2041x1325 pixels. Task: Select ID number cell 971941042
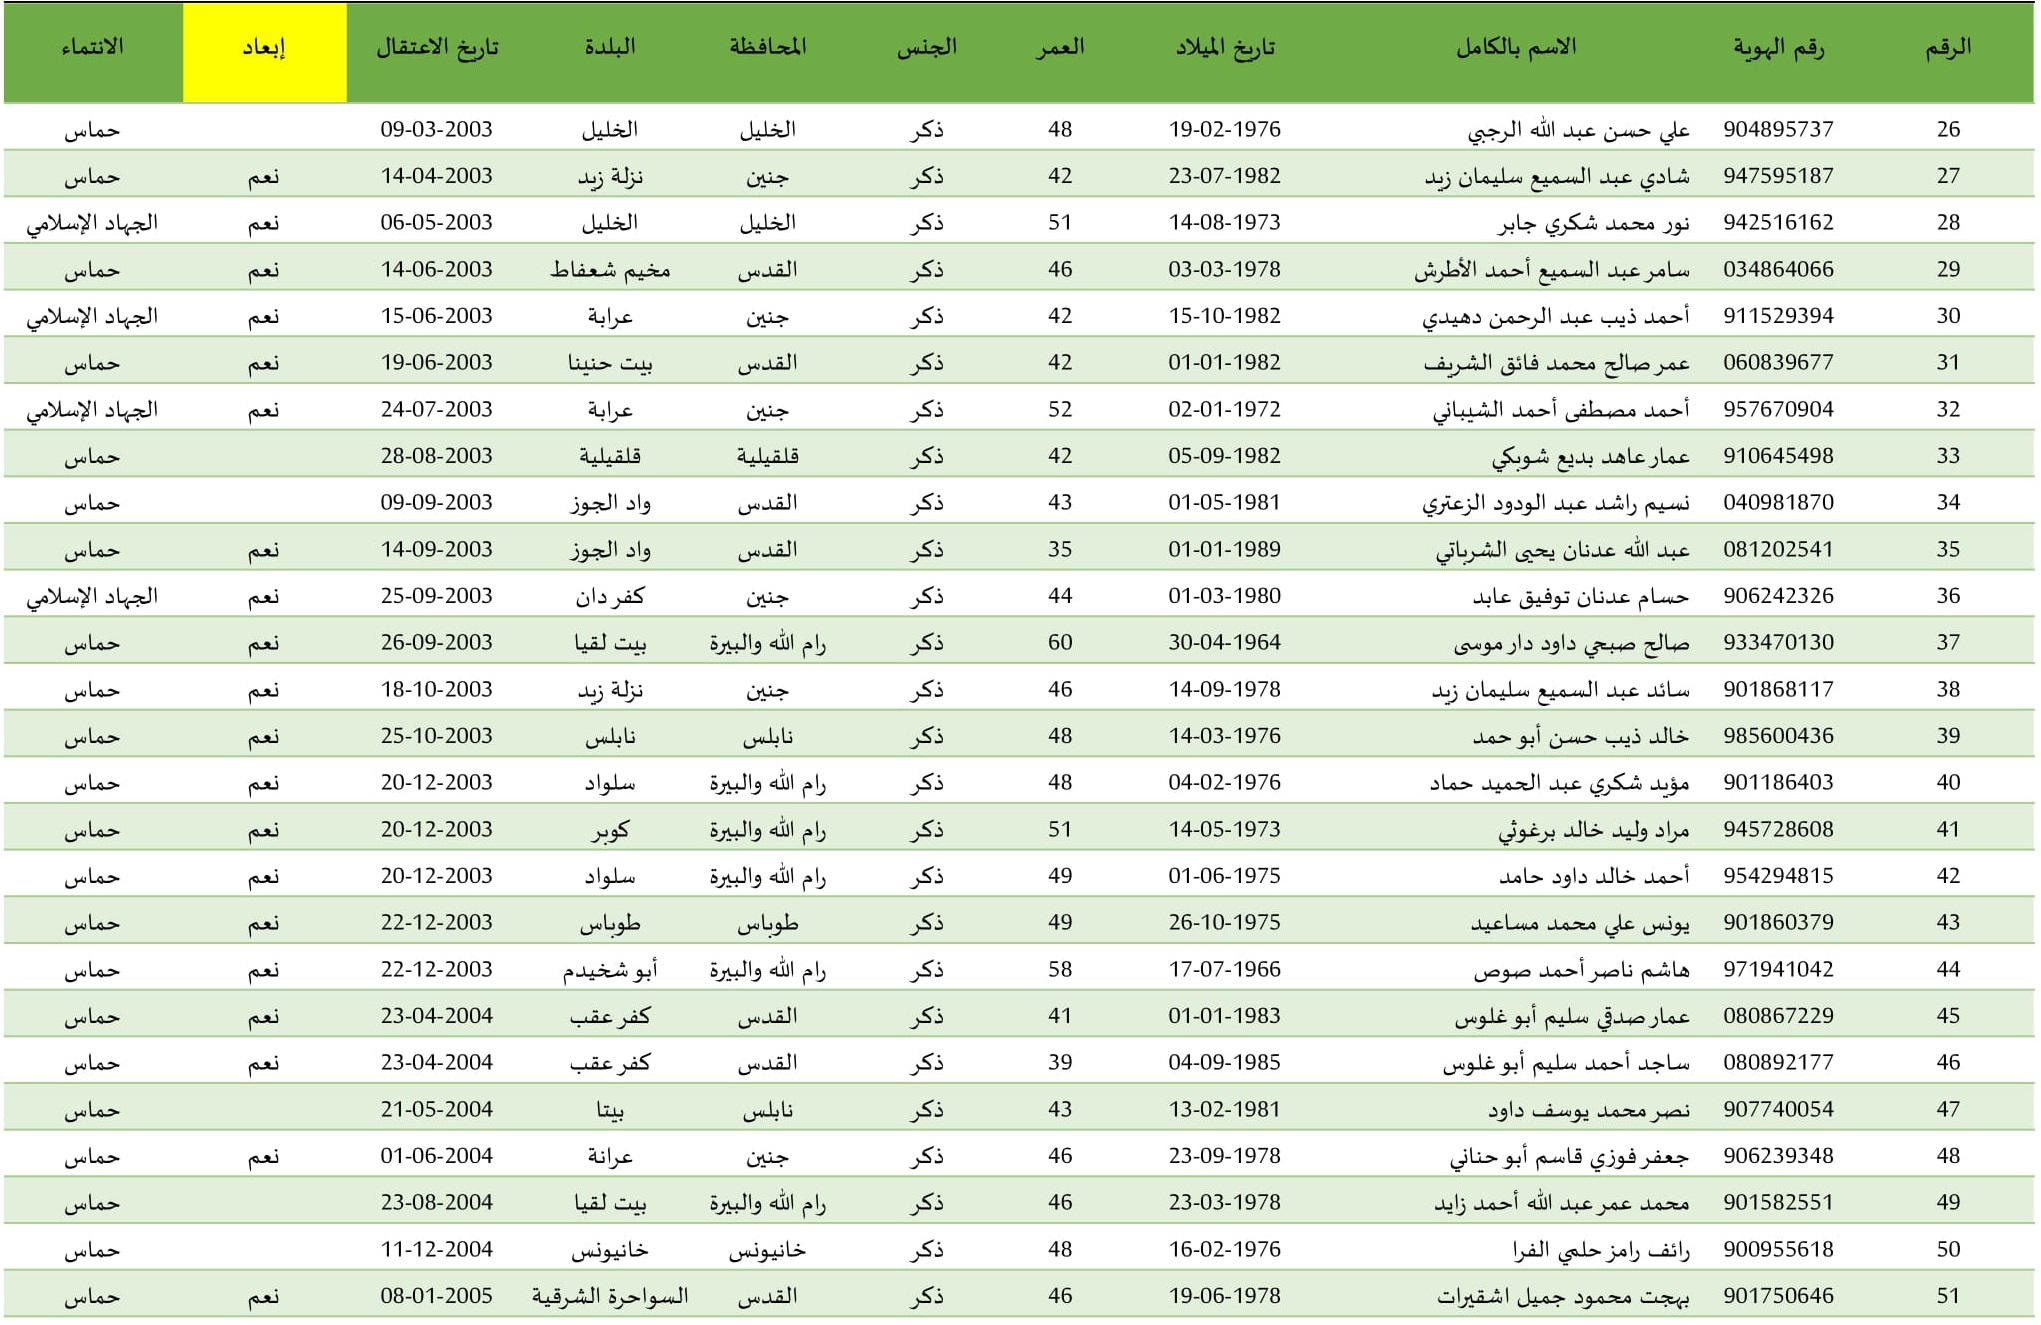click(x=1778, y=969)
